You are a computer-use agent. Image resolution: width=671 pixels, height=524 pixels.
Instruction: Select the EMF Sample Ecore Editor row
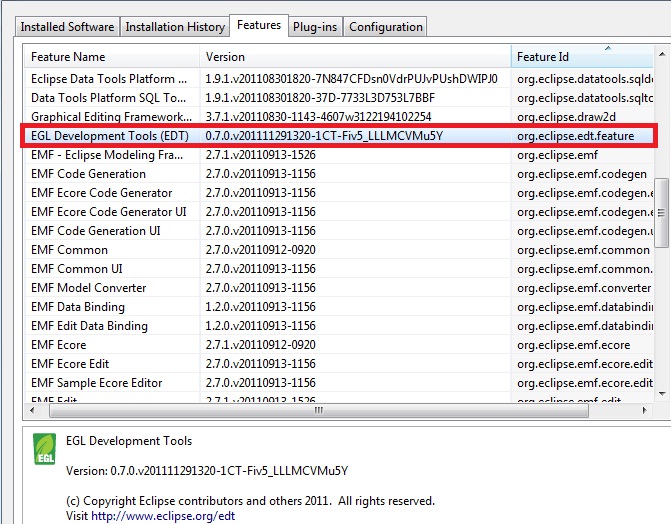pyautogui.click(x=339, y=383)
